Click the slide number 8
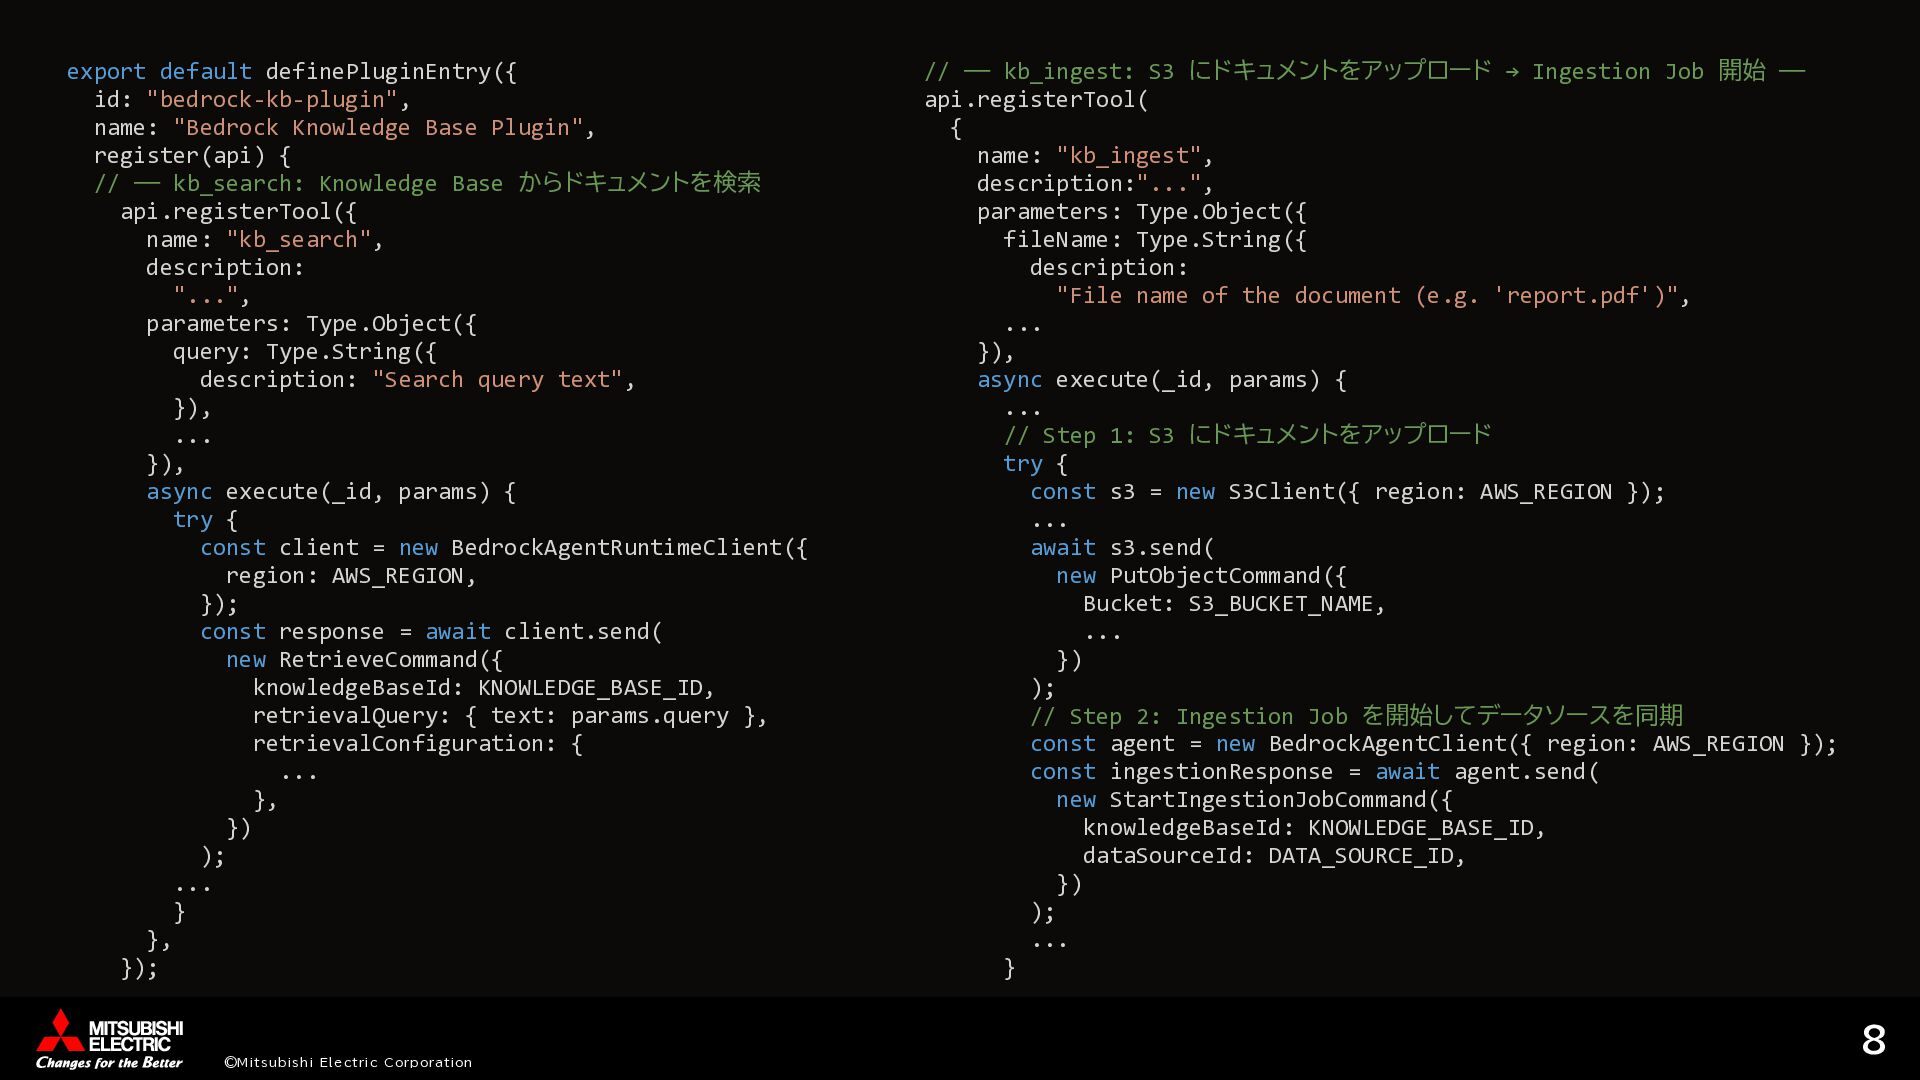This screenshot has height=1080, width=1920. tap(1873, 1041)
